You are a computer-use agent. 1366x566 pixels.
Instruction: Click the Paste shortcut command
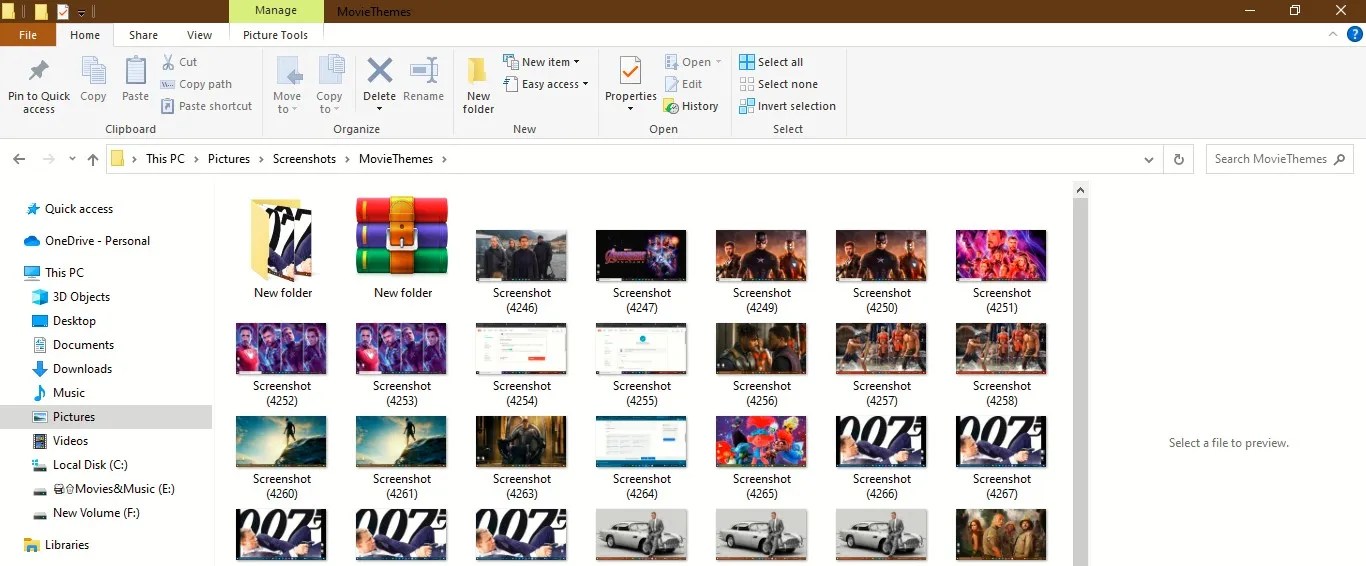(206, 106)
